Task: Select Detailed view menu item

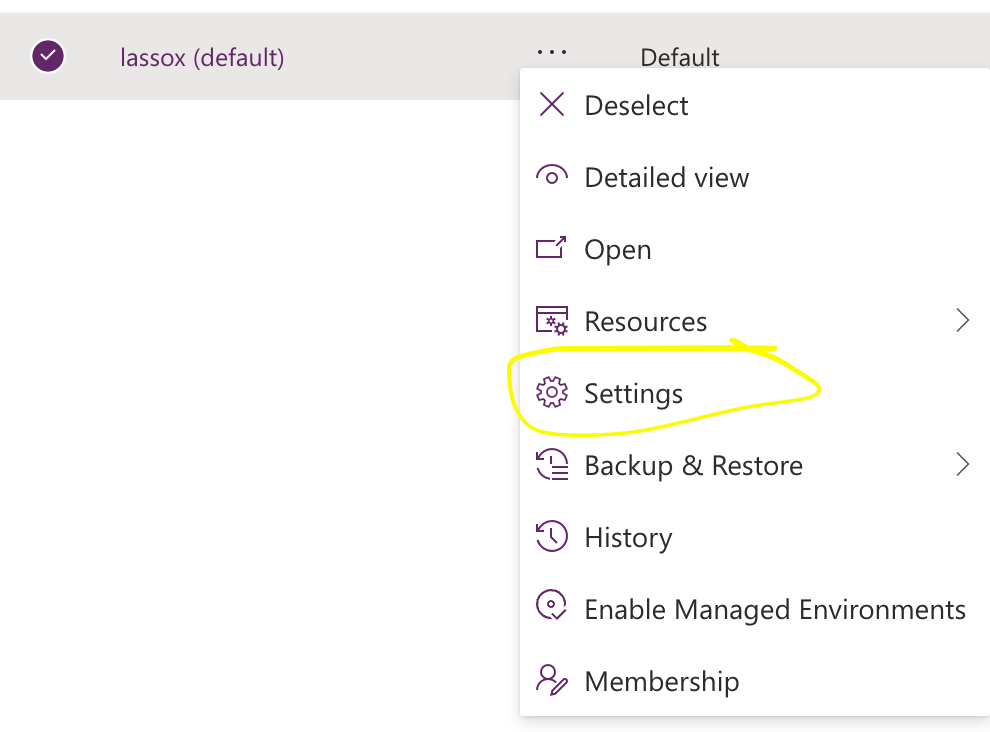Action: (666, 178)
